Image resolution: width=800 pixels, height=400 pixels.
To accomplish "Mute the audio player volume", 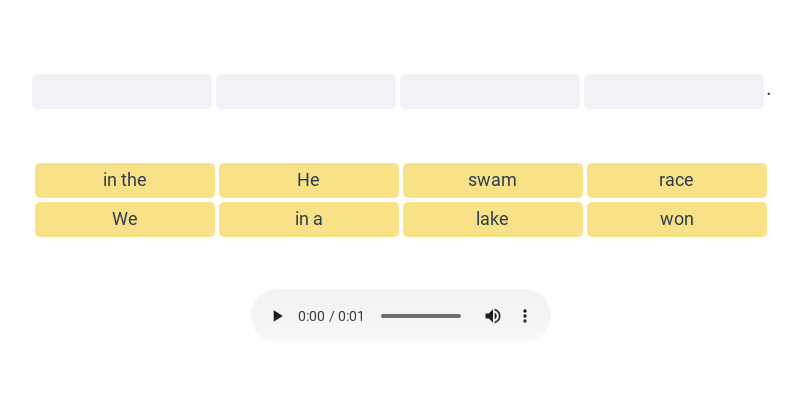I will (x=493, y=316).
